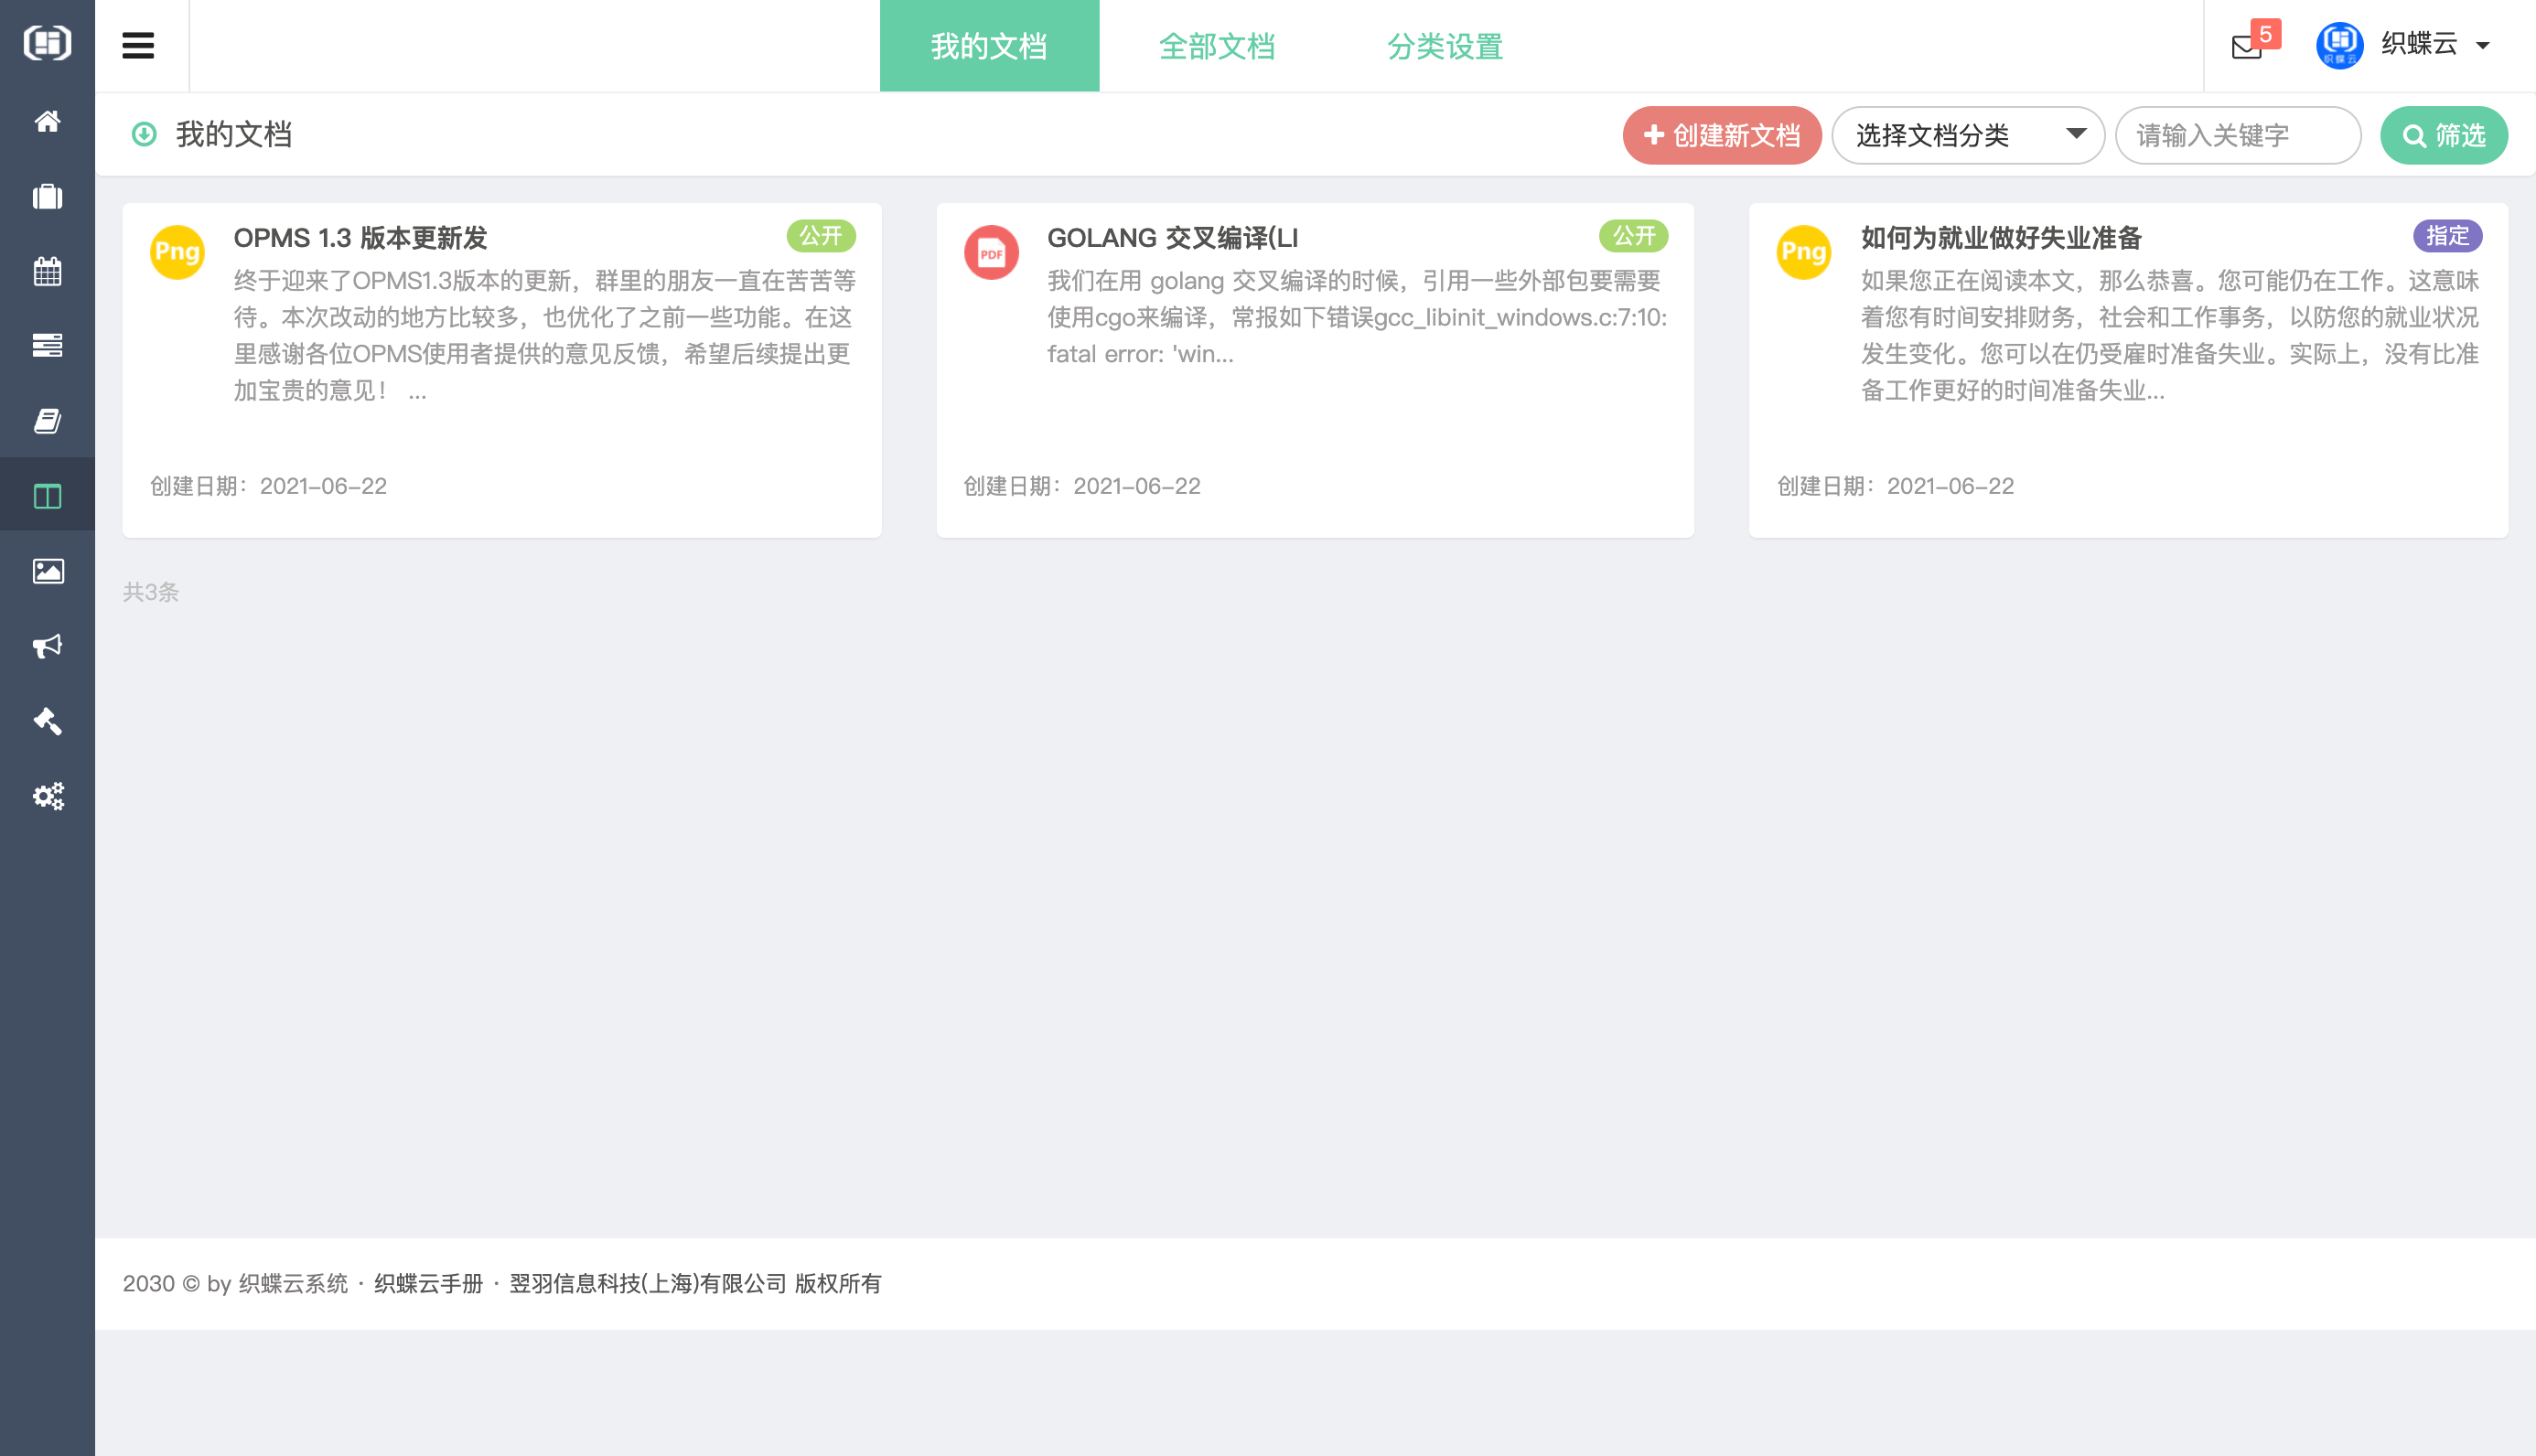Open the gavel icon in sidebar
2536x1456 pixels.
coord(47,721)
